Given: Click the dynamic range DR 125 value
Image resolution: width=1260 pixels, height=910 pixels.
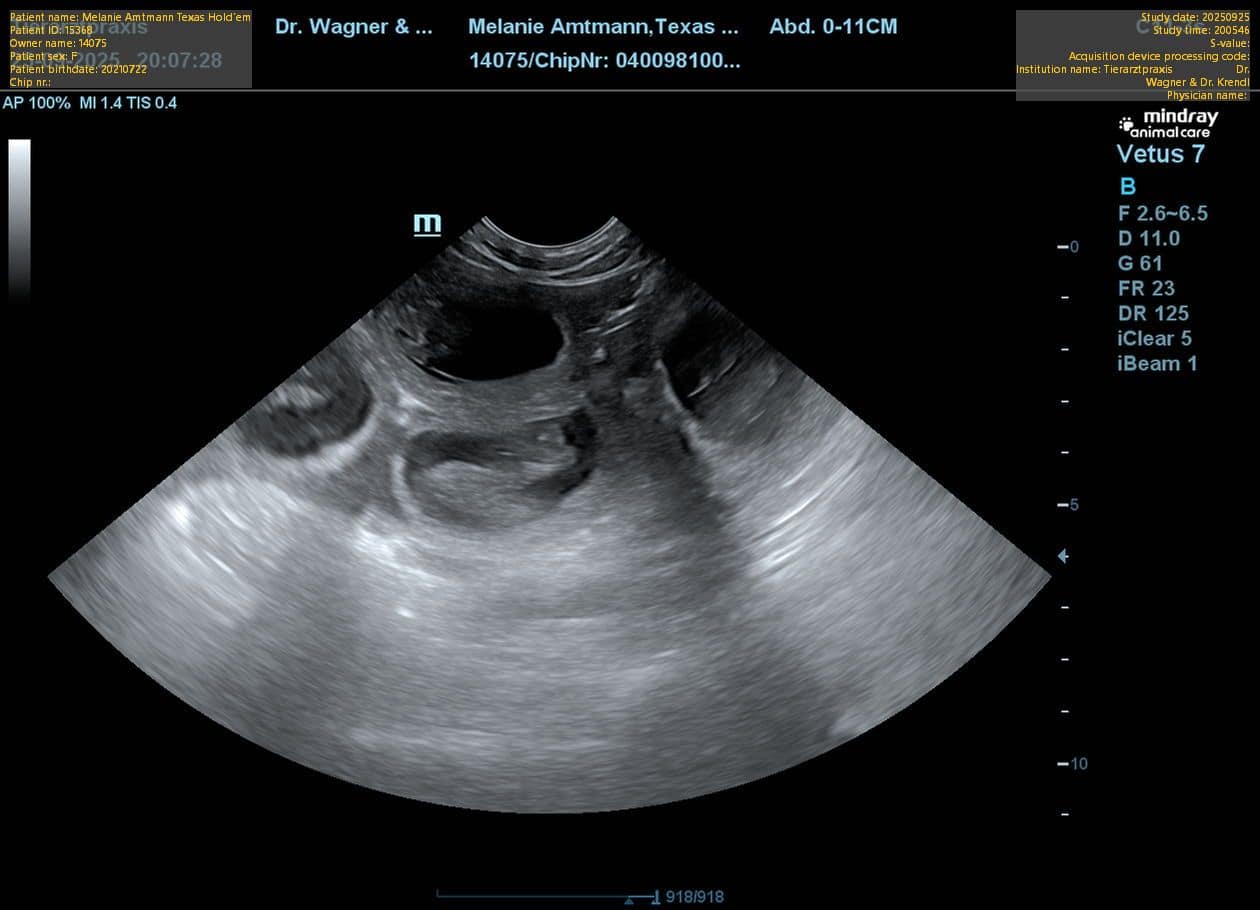Looking at the screenshot, I should point(1153,313).
